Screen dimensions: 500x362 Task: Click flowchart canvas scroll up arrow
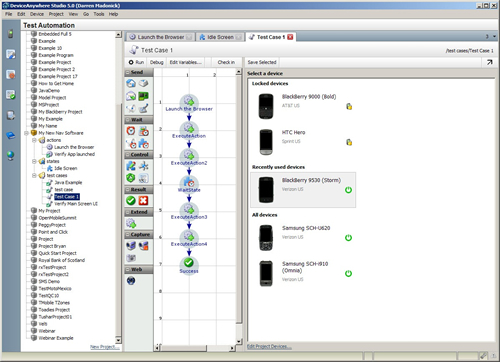pos(239,72)
